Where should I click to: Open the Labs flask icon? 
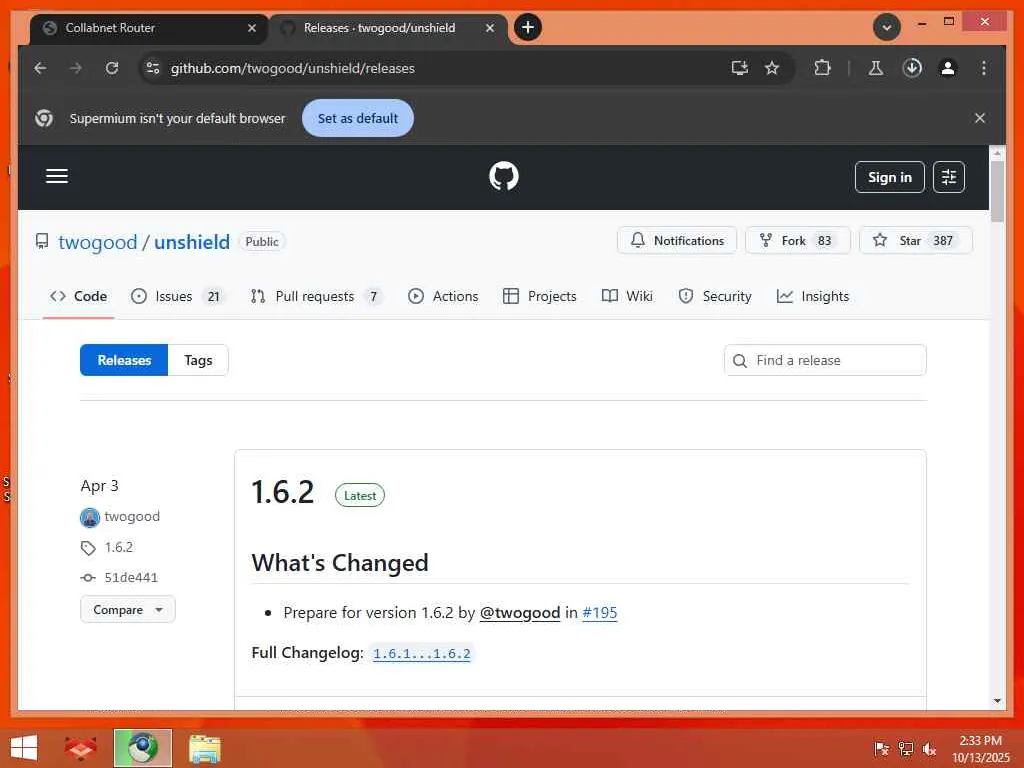pyautogui.click(x=876, y=68)
